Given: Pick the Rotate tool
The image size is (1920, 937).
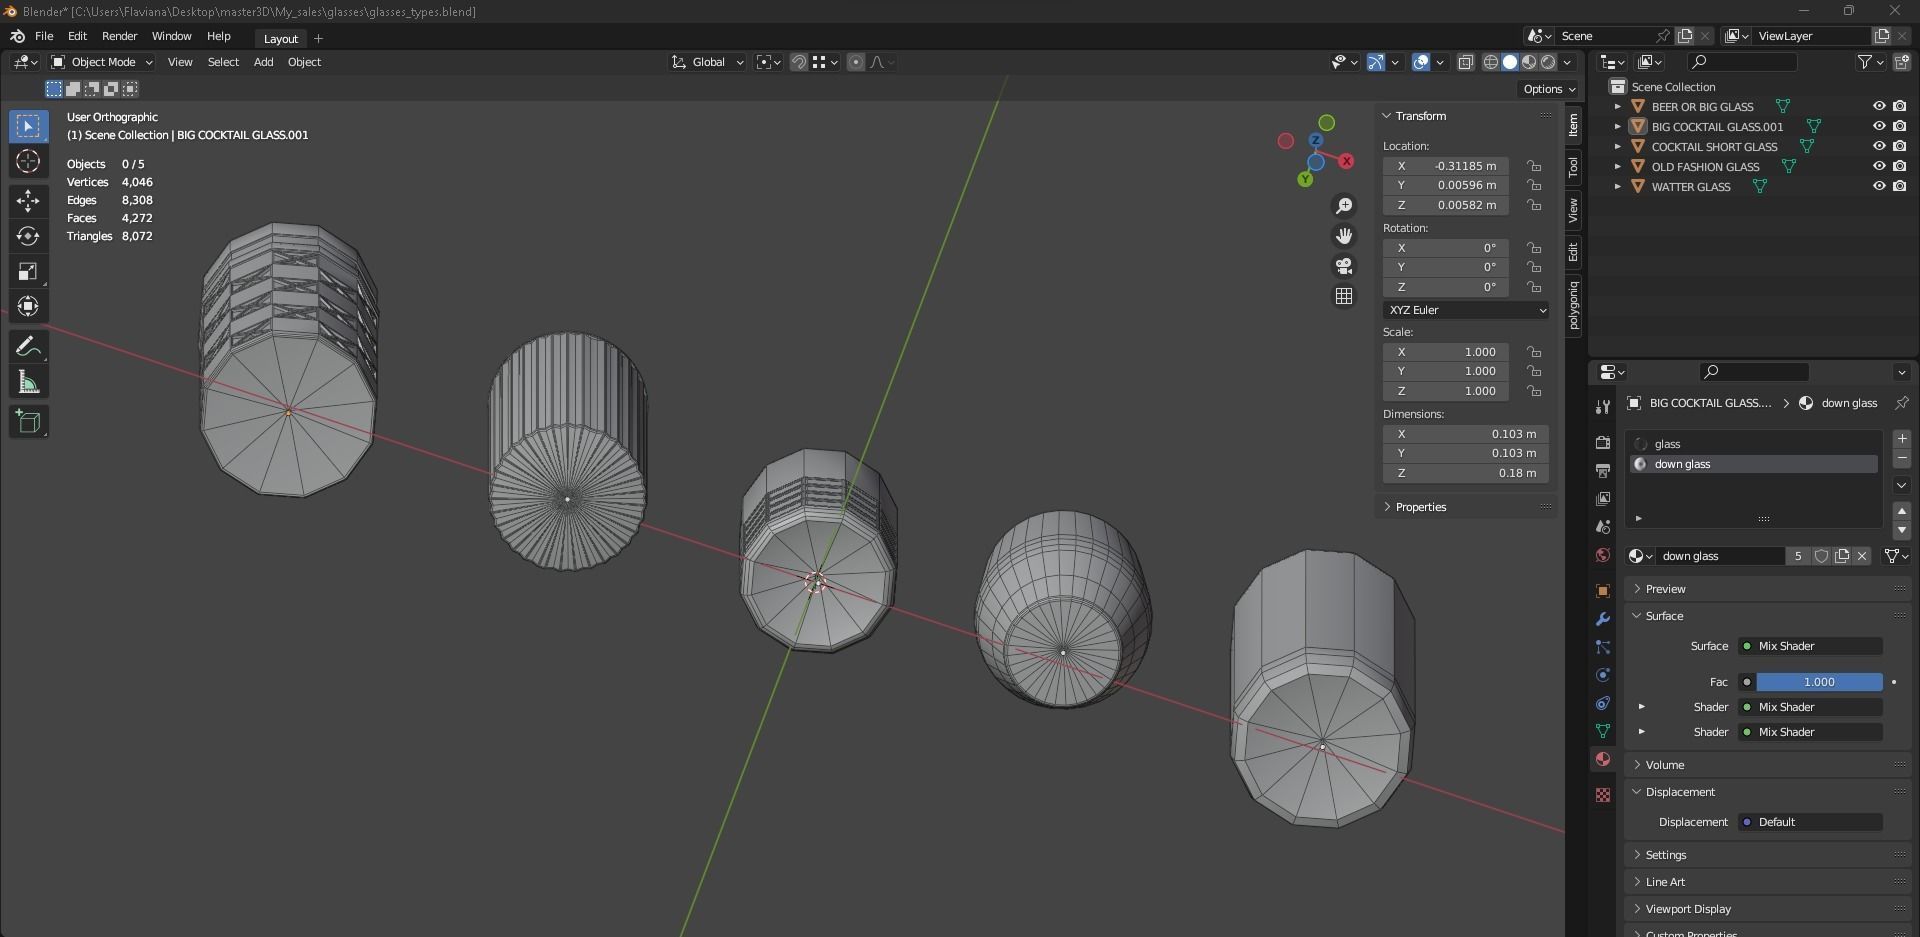Looking at the screenshot, I should point(28,236).
